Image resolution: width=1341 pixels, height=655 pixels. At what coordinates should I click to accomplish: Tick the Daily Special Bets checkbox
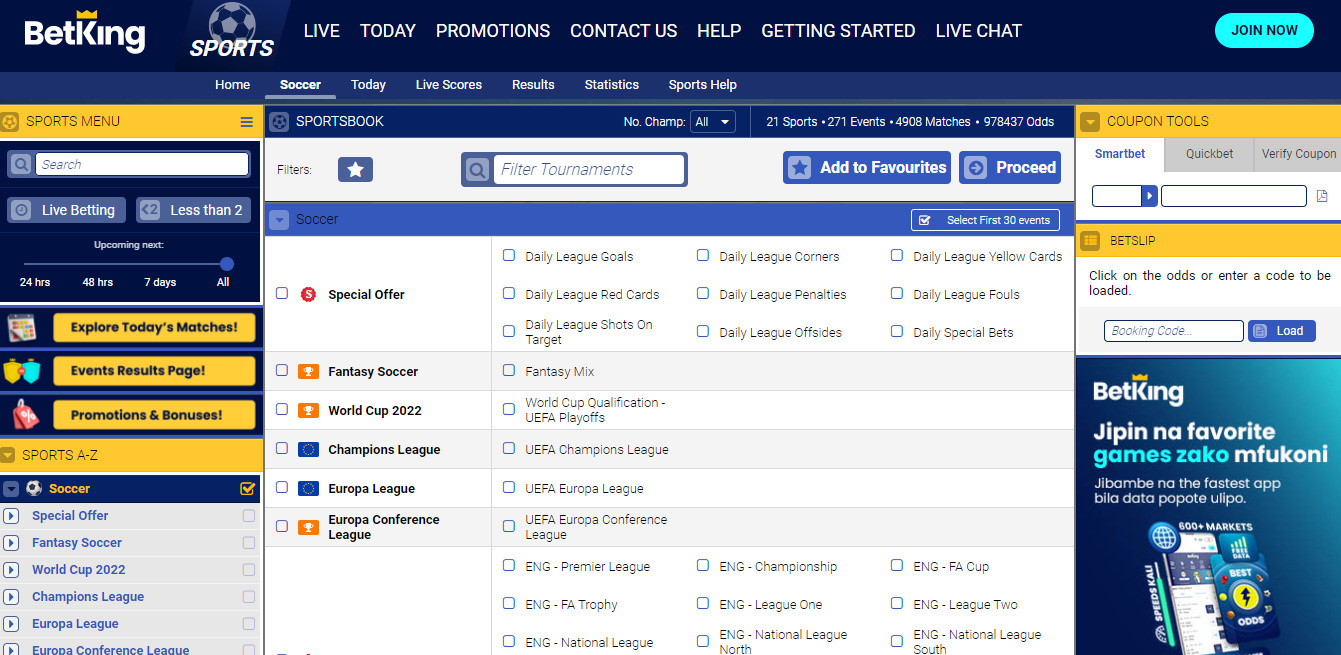897,331
